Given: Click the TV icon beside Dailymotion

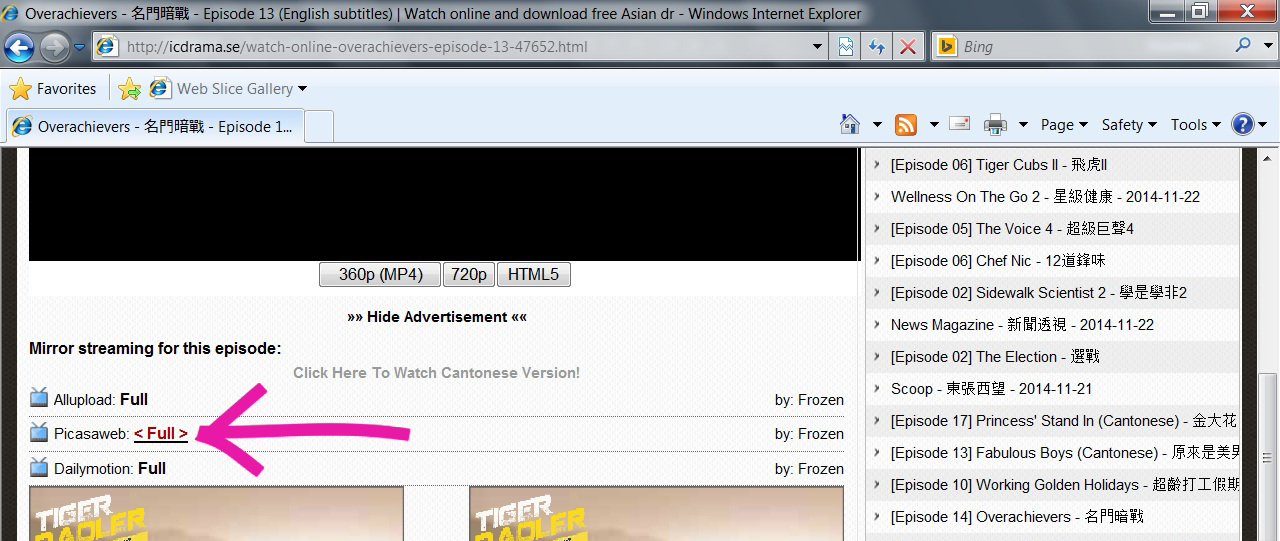Looking at the screenshot, I should 39,467.
